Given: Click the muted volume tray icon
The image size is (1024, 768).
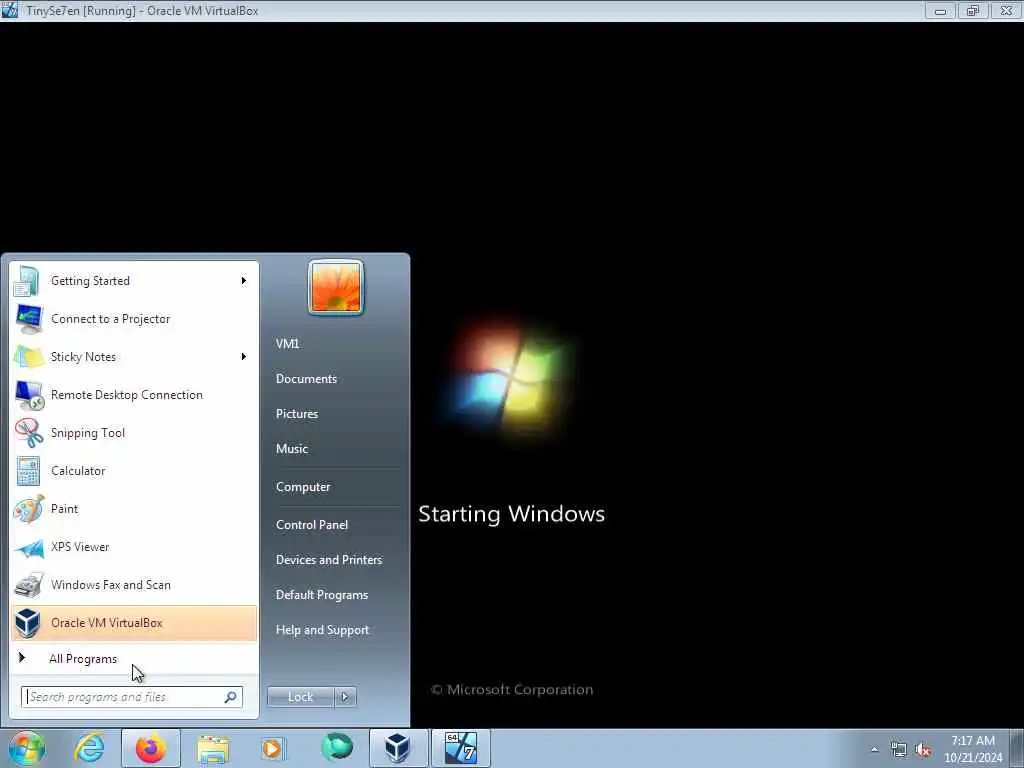Looking at the screenshot, I should pos(923,750).
